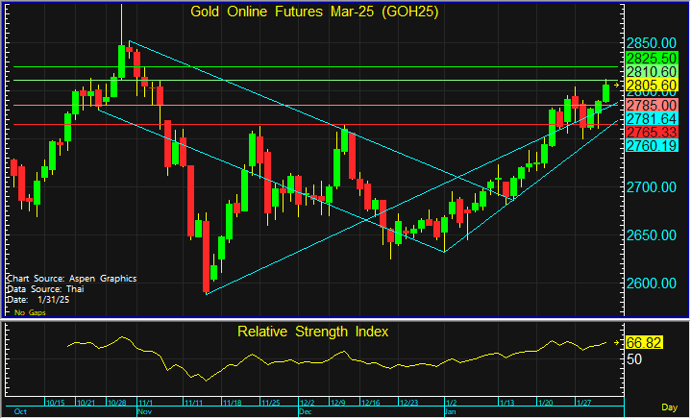The image size is (691, 419).
Task: Select the 2810.60 light green price label
Action: [652, 73]
